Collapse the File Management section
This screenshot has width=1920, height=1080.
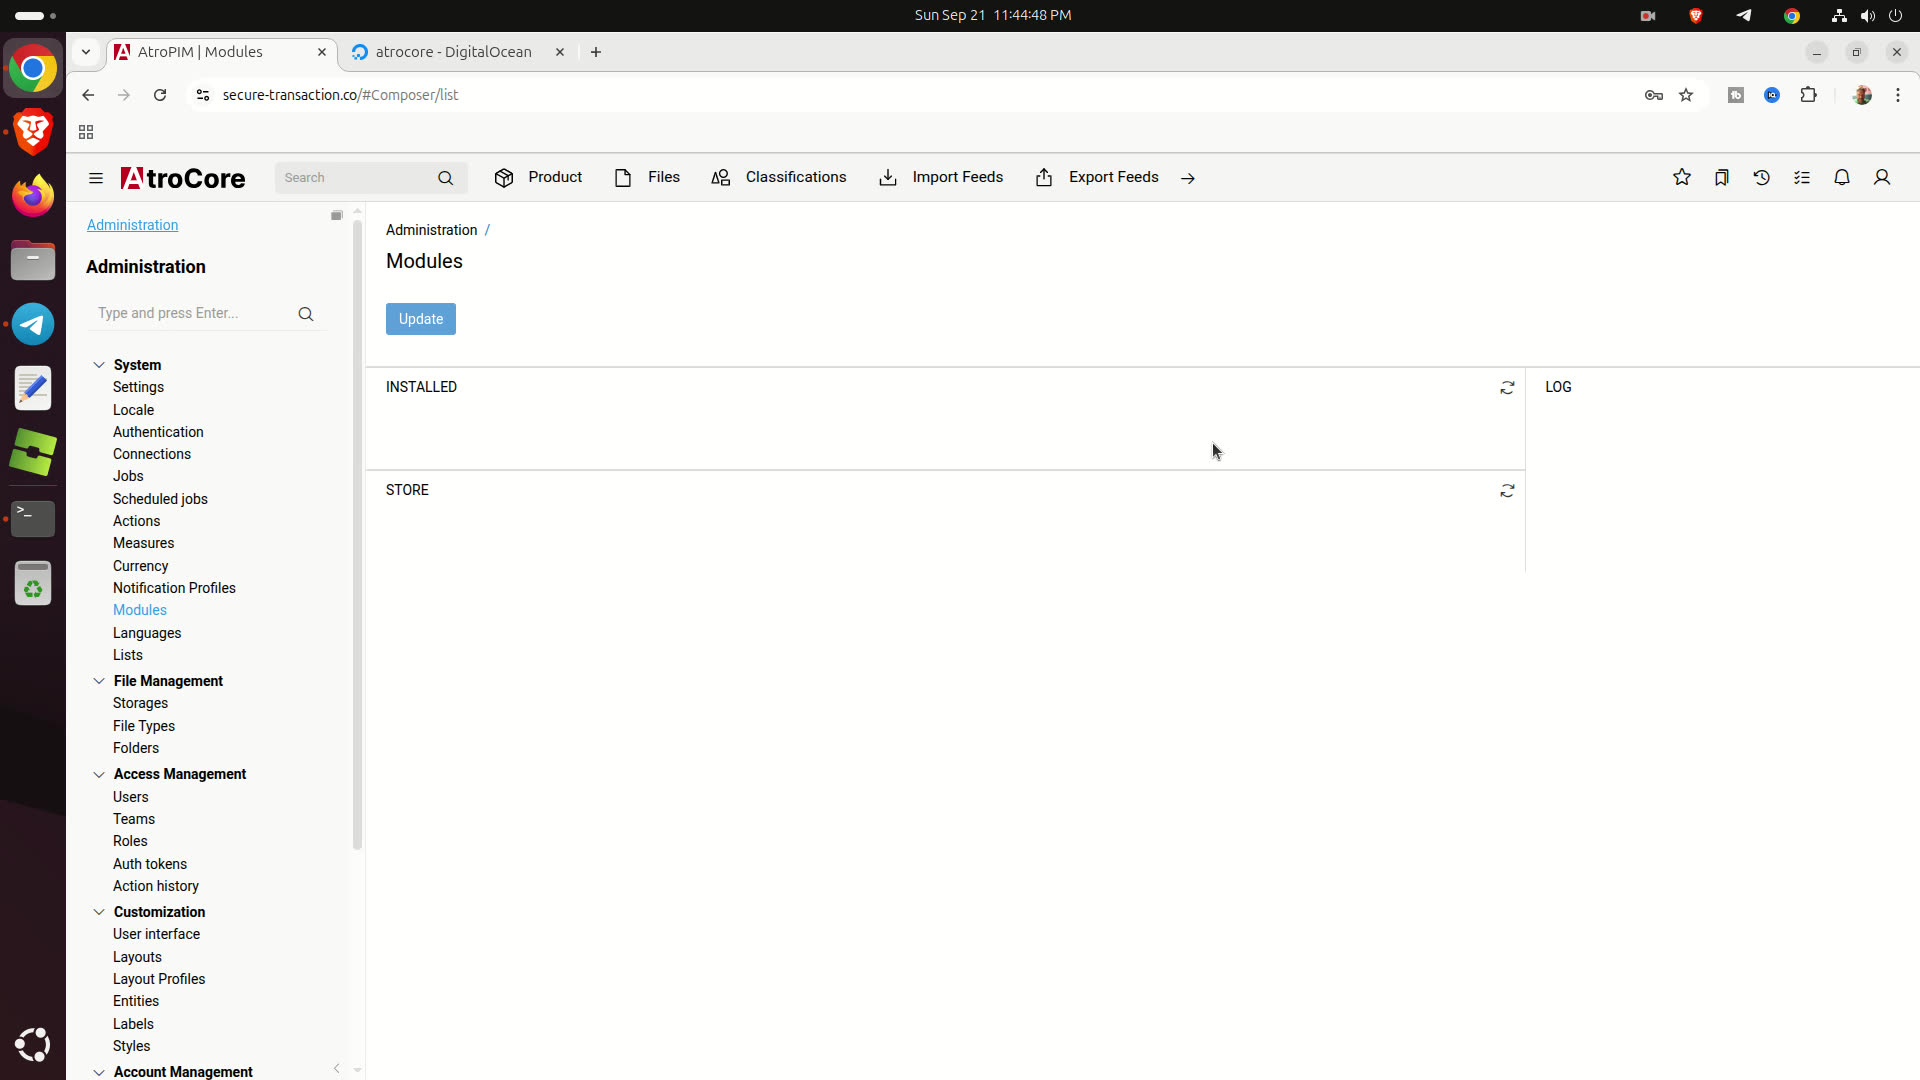click(x=99, y=681)
